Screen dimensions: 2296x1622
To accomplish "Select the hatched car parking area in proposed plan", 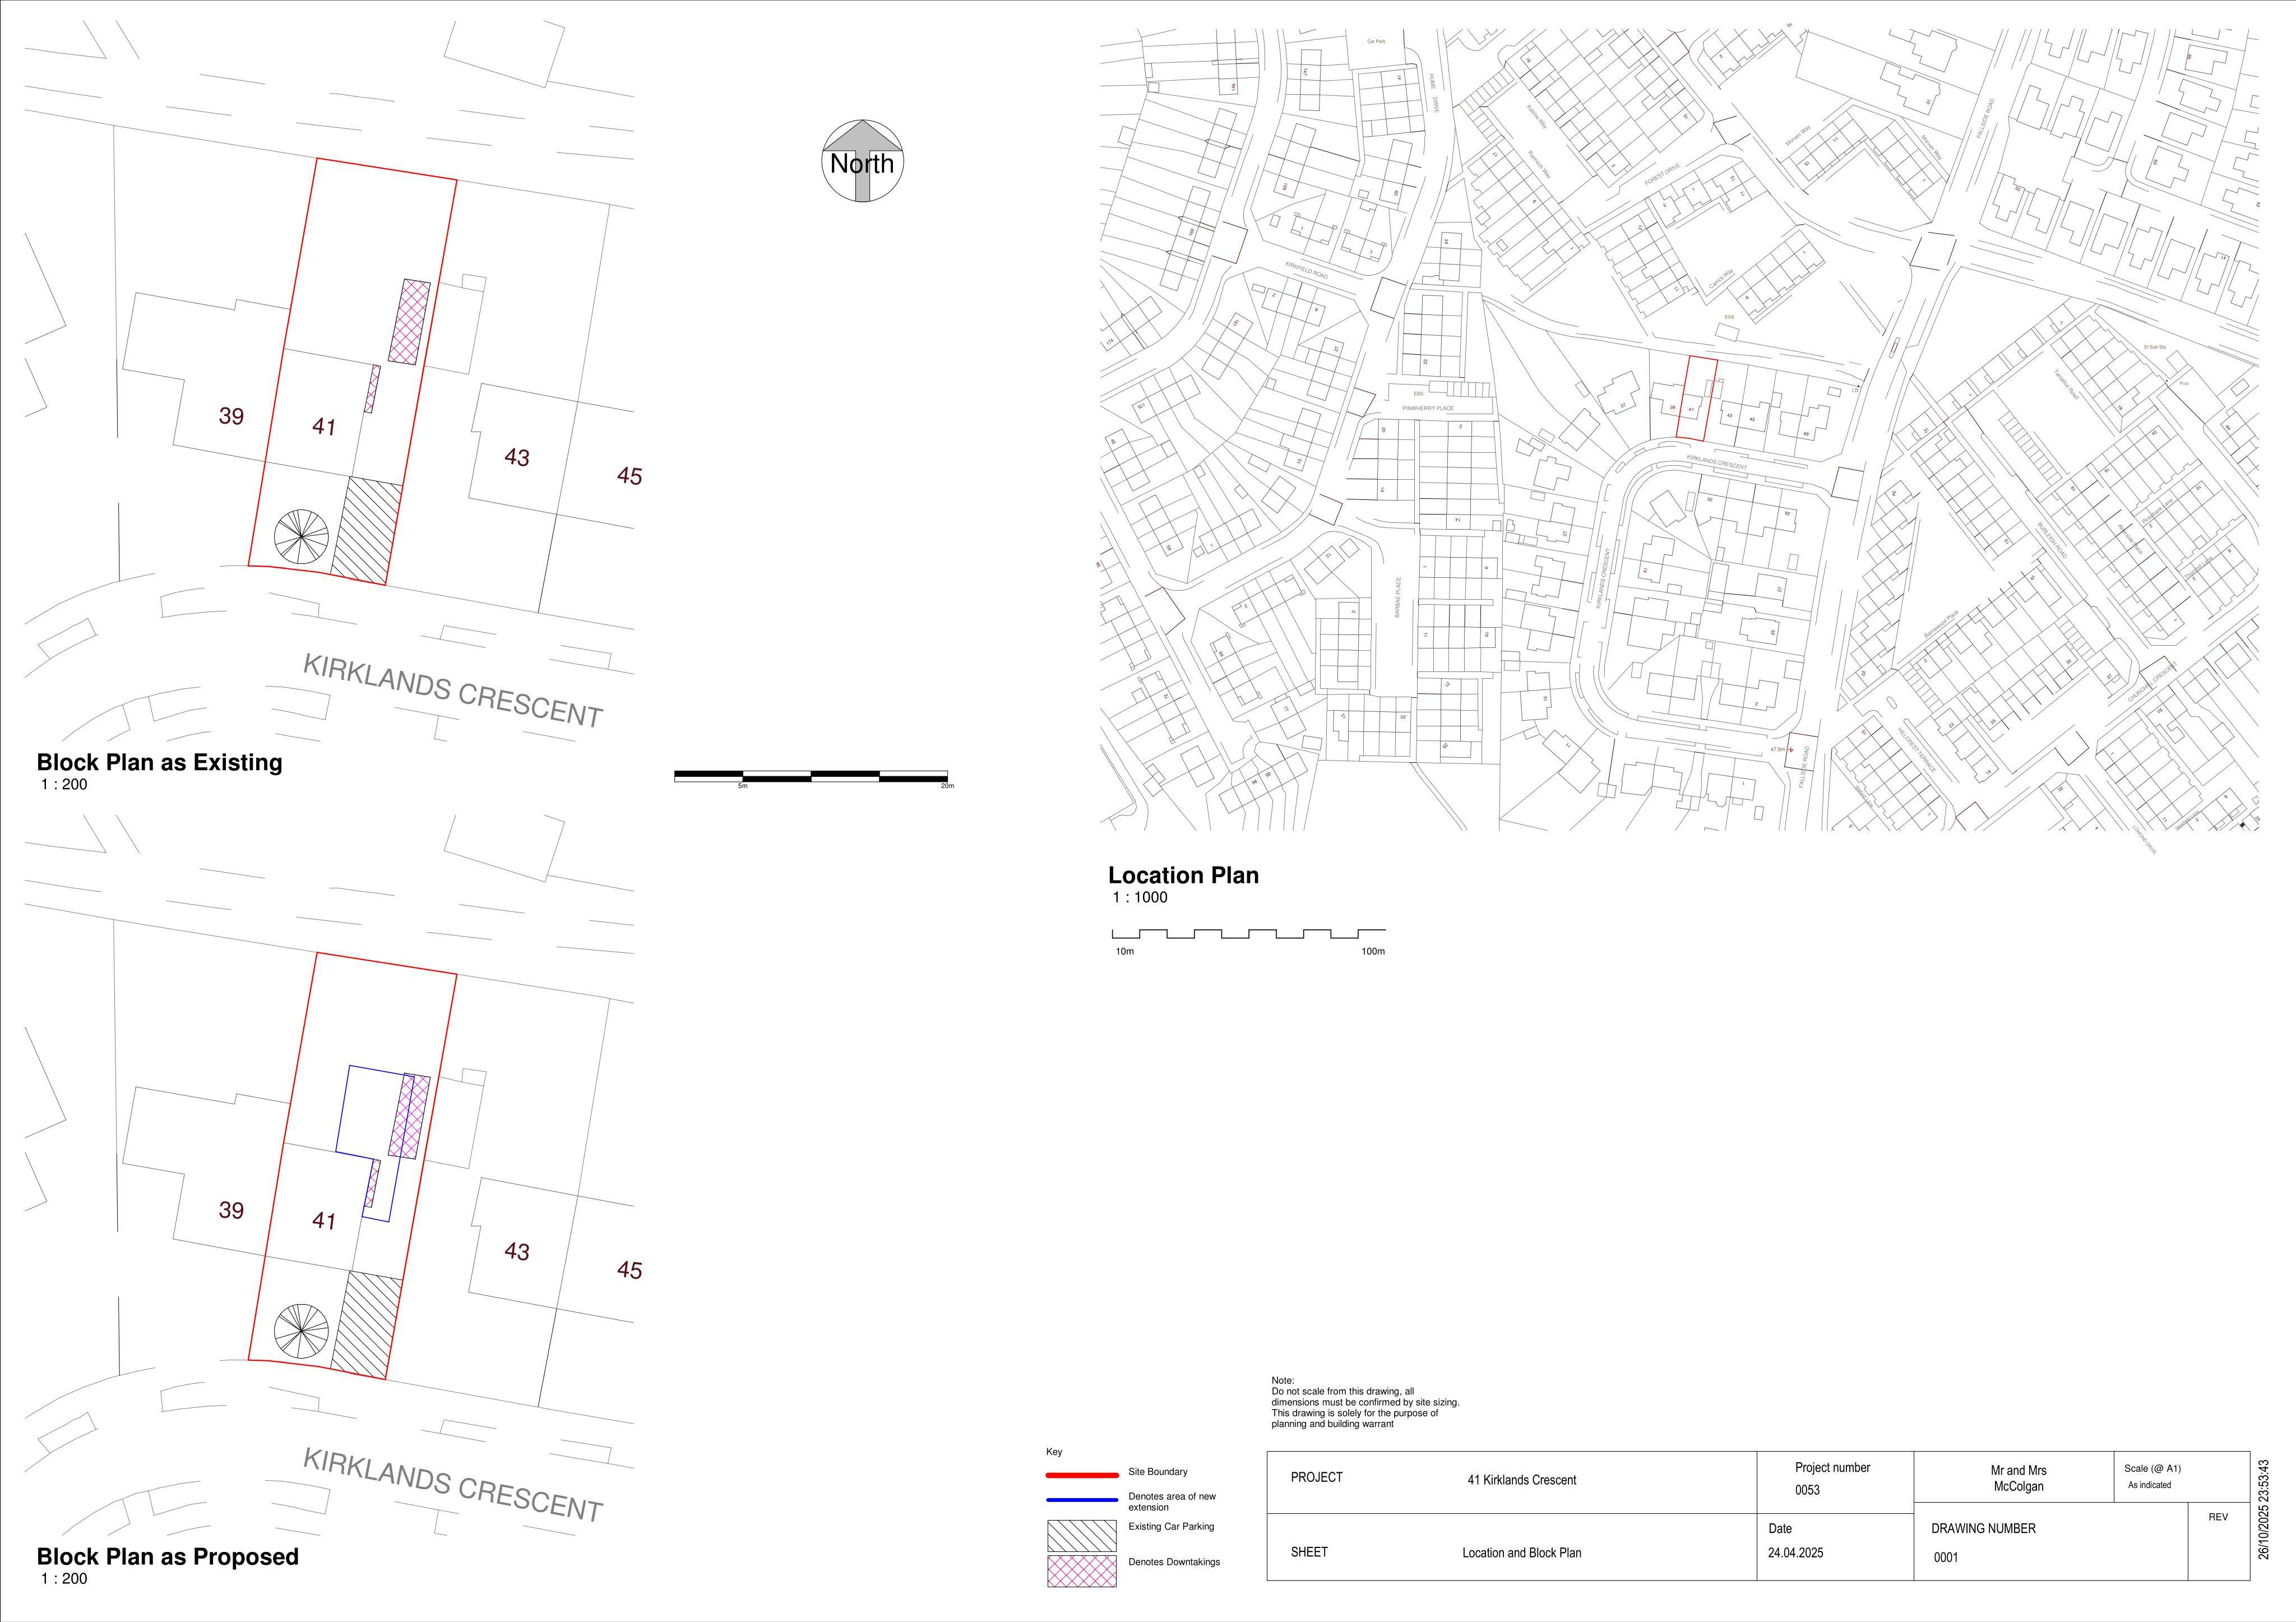I will [366, 1326].
